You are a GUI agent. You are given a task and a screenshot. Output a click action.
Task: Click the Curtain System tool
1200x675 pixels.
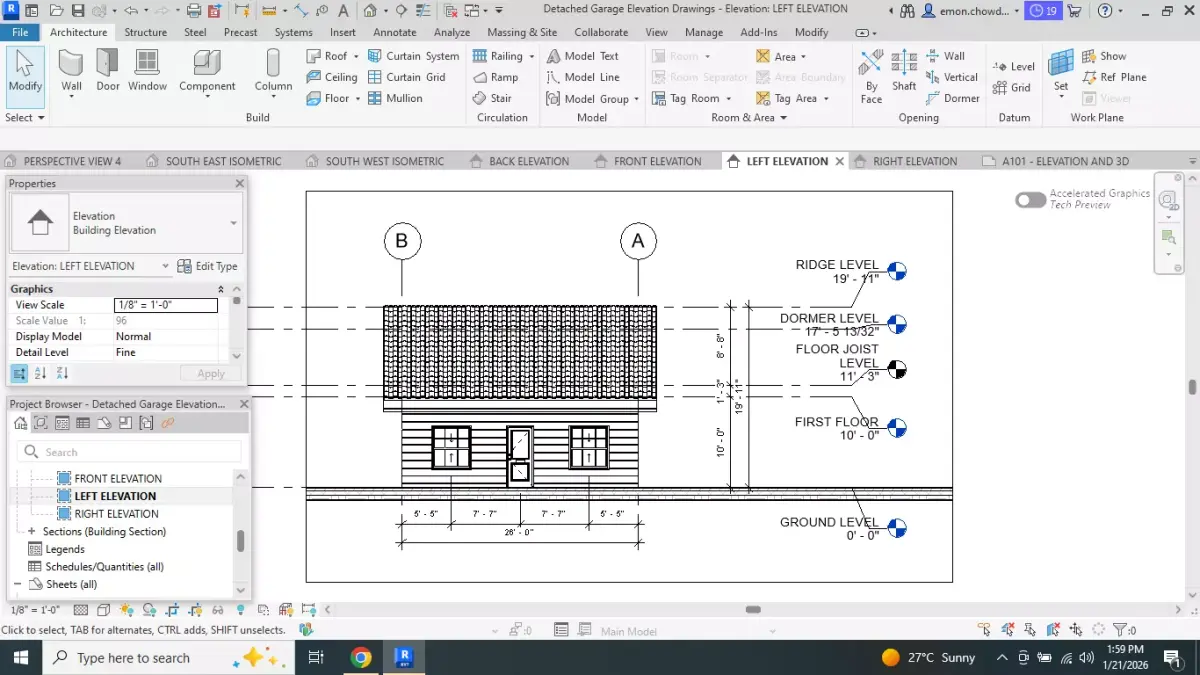[413, 56]
